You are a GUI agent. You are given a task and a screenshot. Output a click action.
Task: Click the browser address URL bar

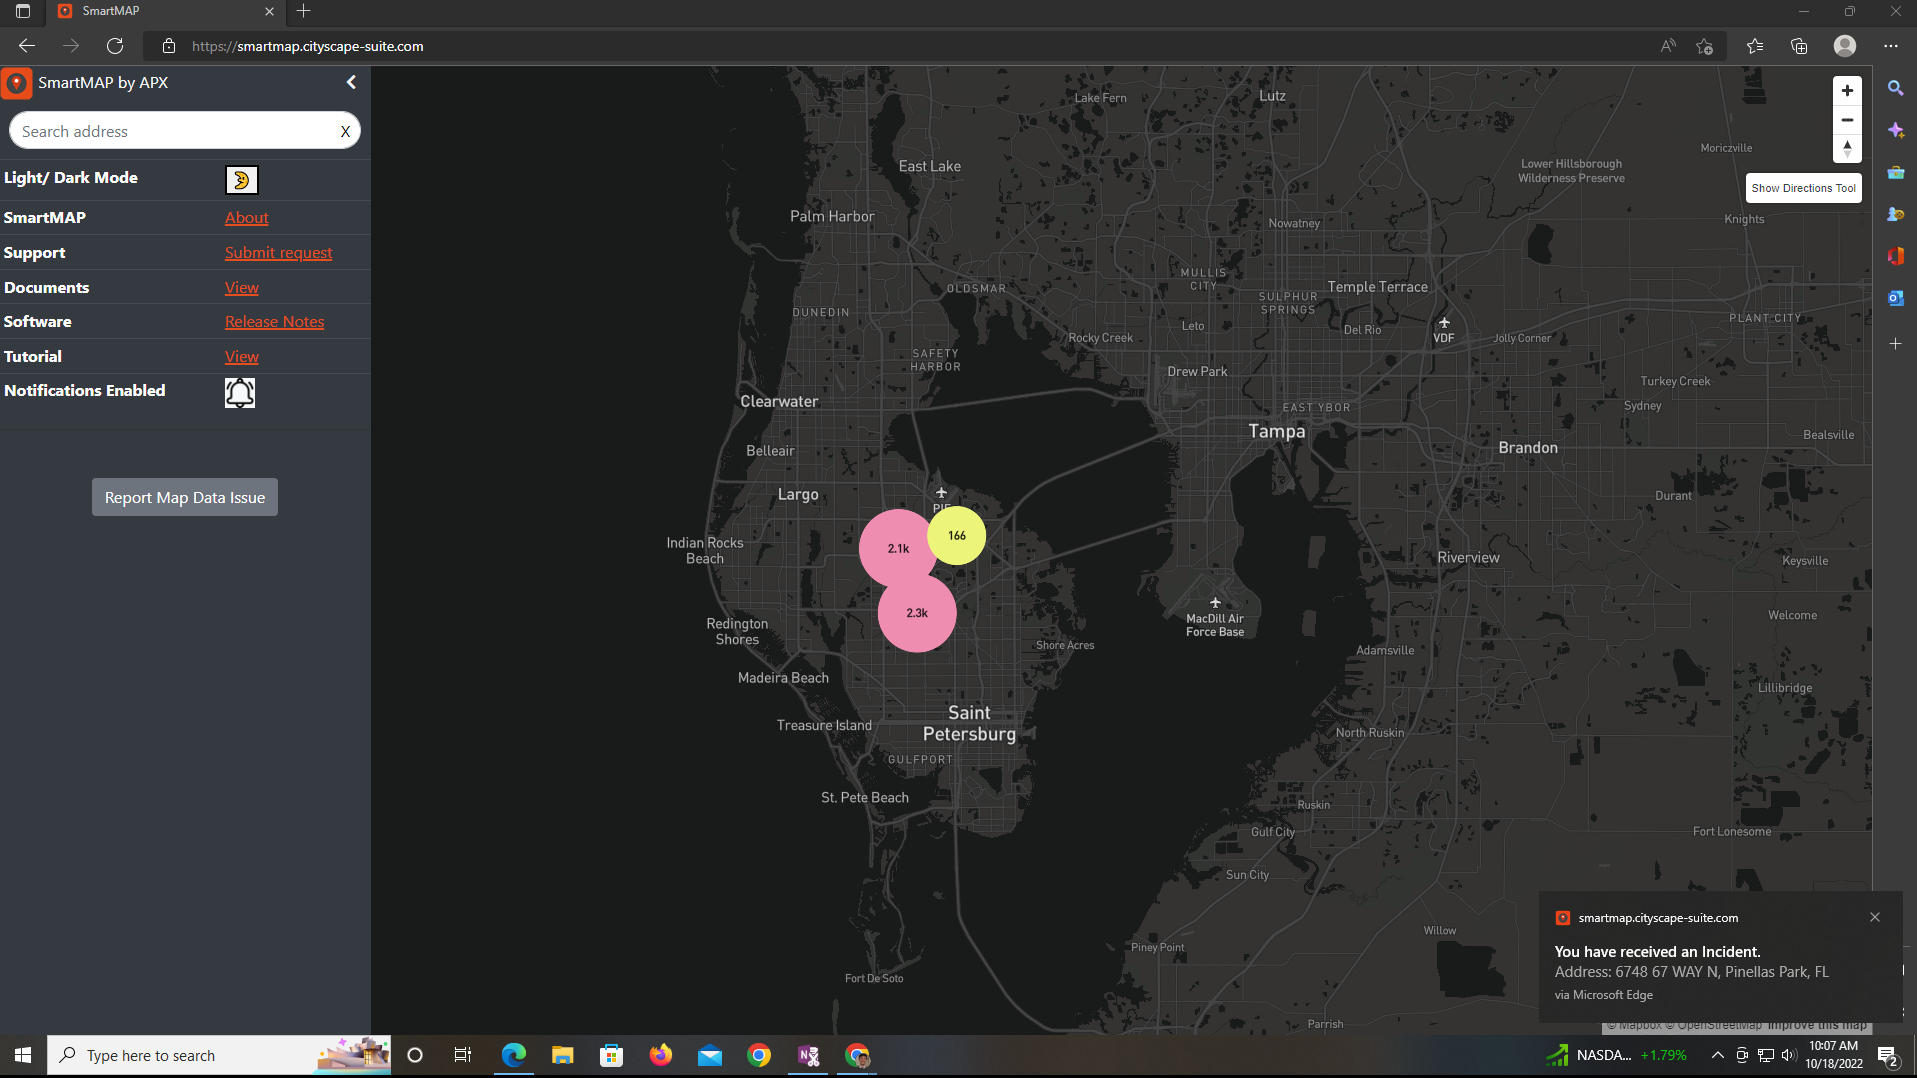tap(900, 46)
